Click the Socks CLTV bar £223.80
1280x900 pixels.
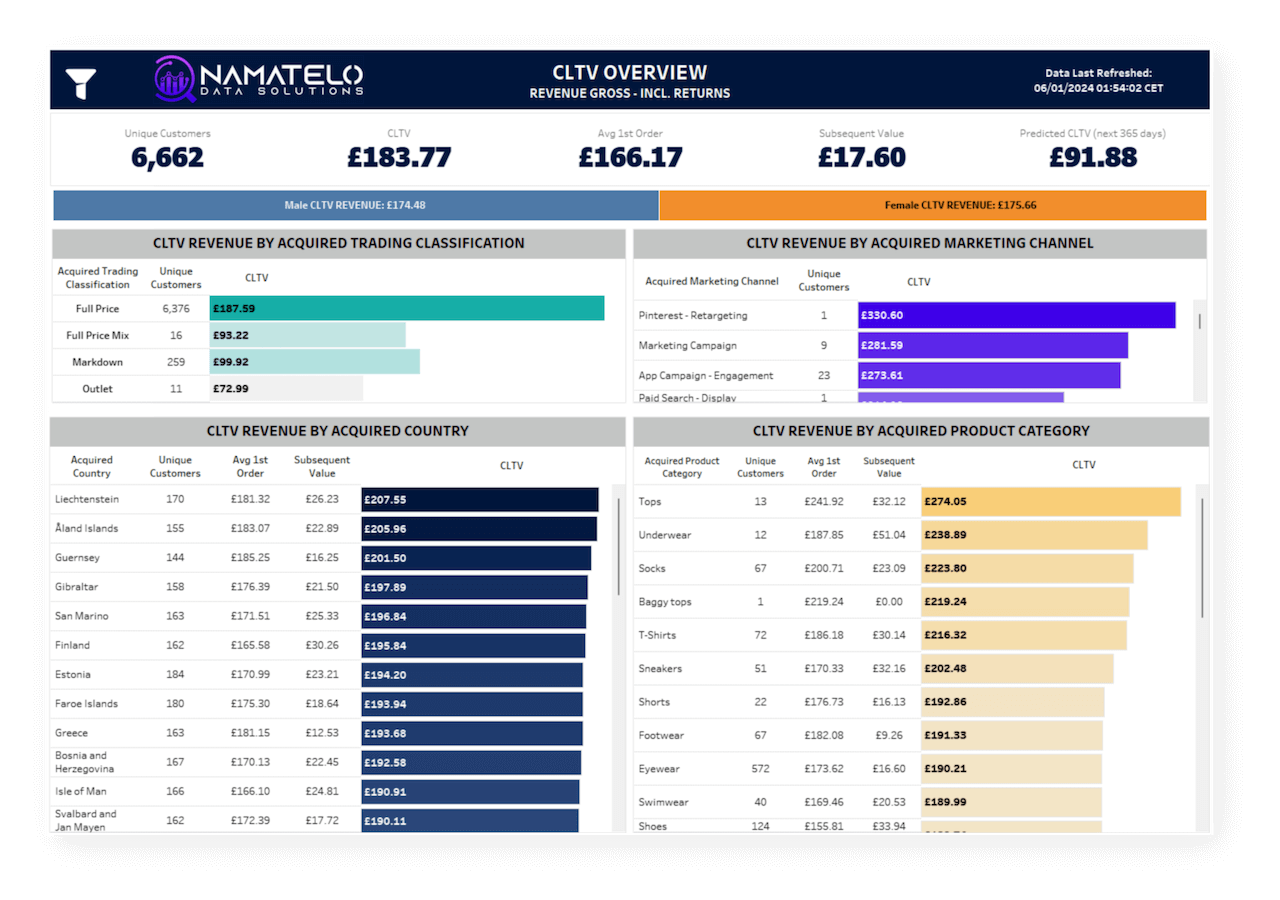(x=1027, y=568)
